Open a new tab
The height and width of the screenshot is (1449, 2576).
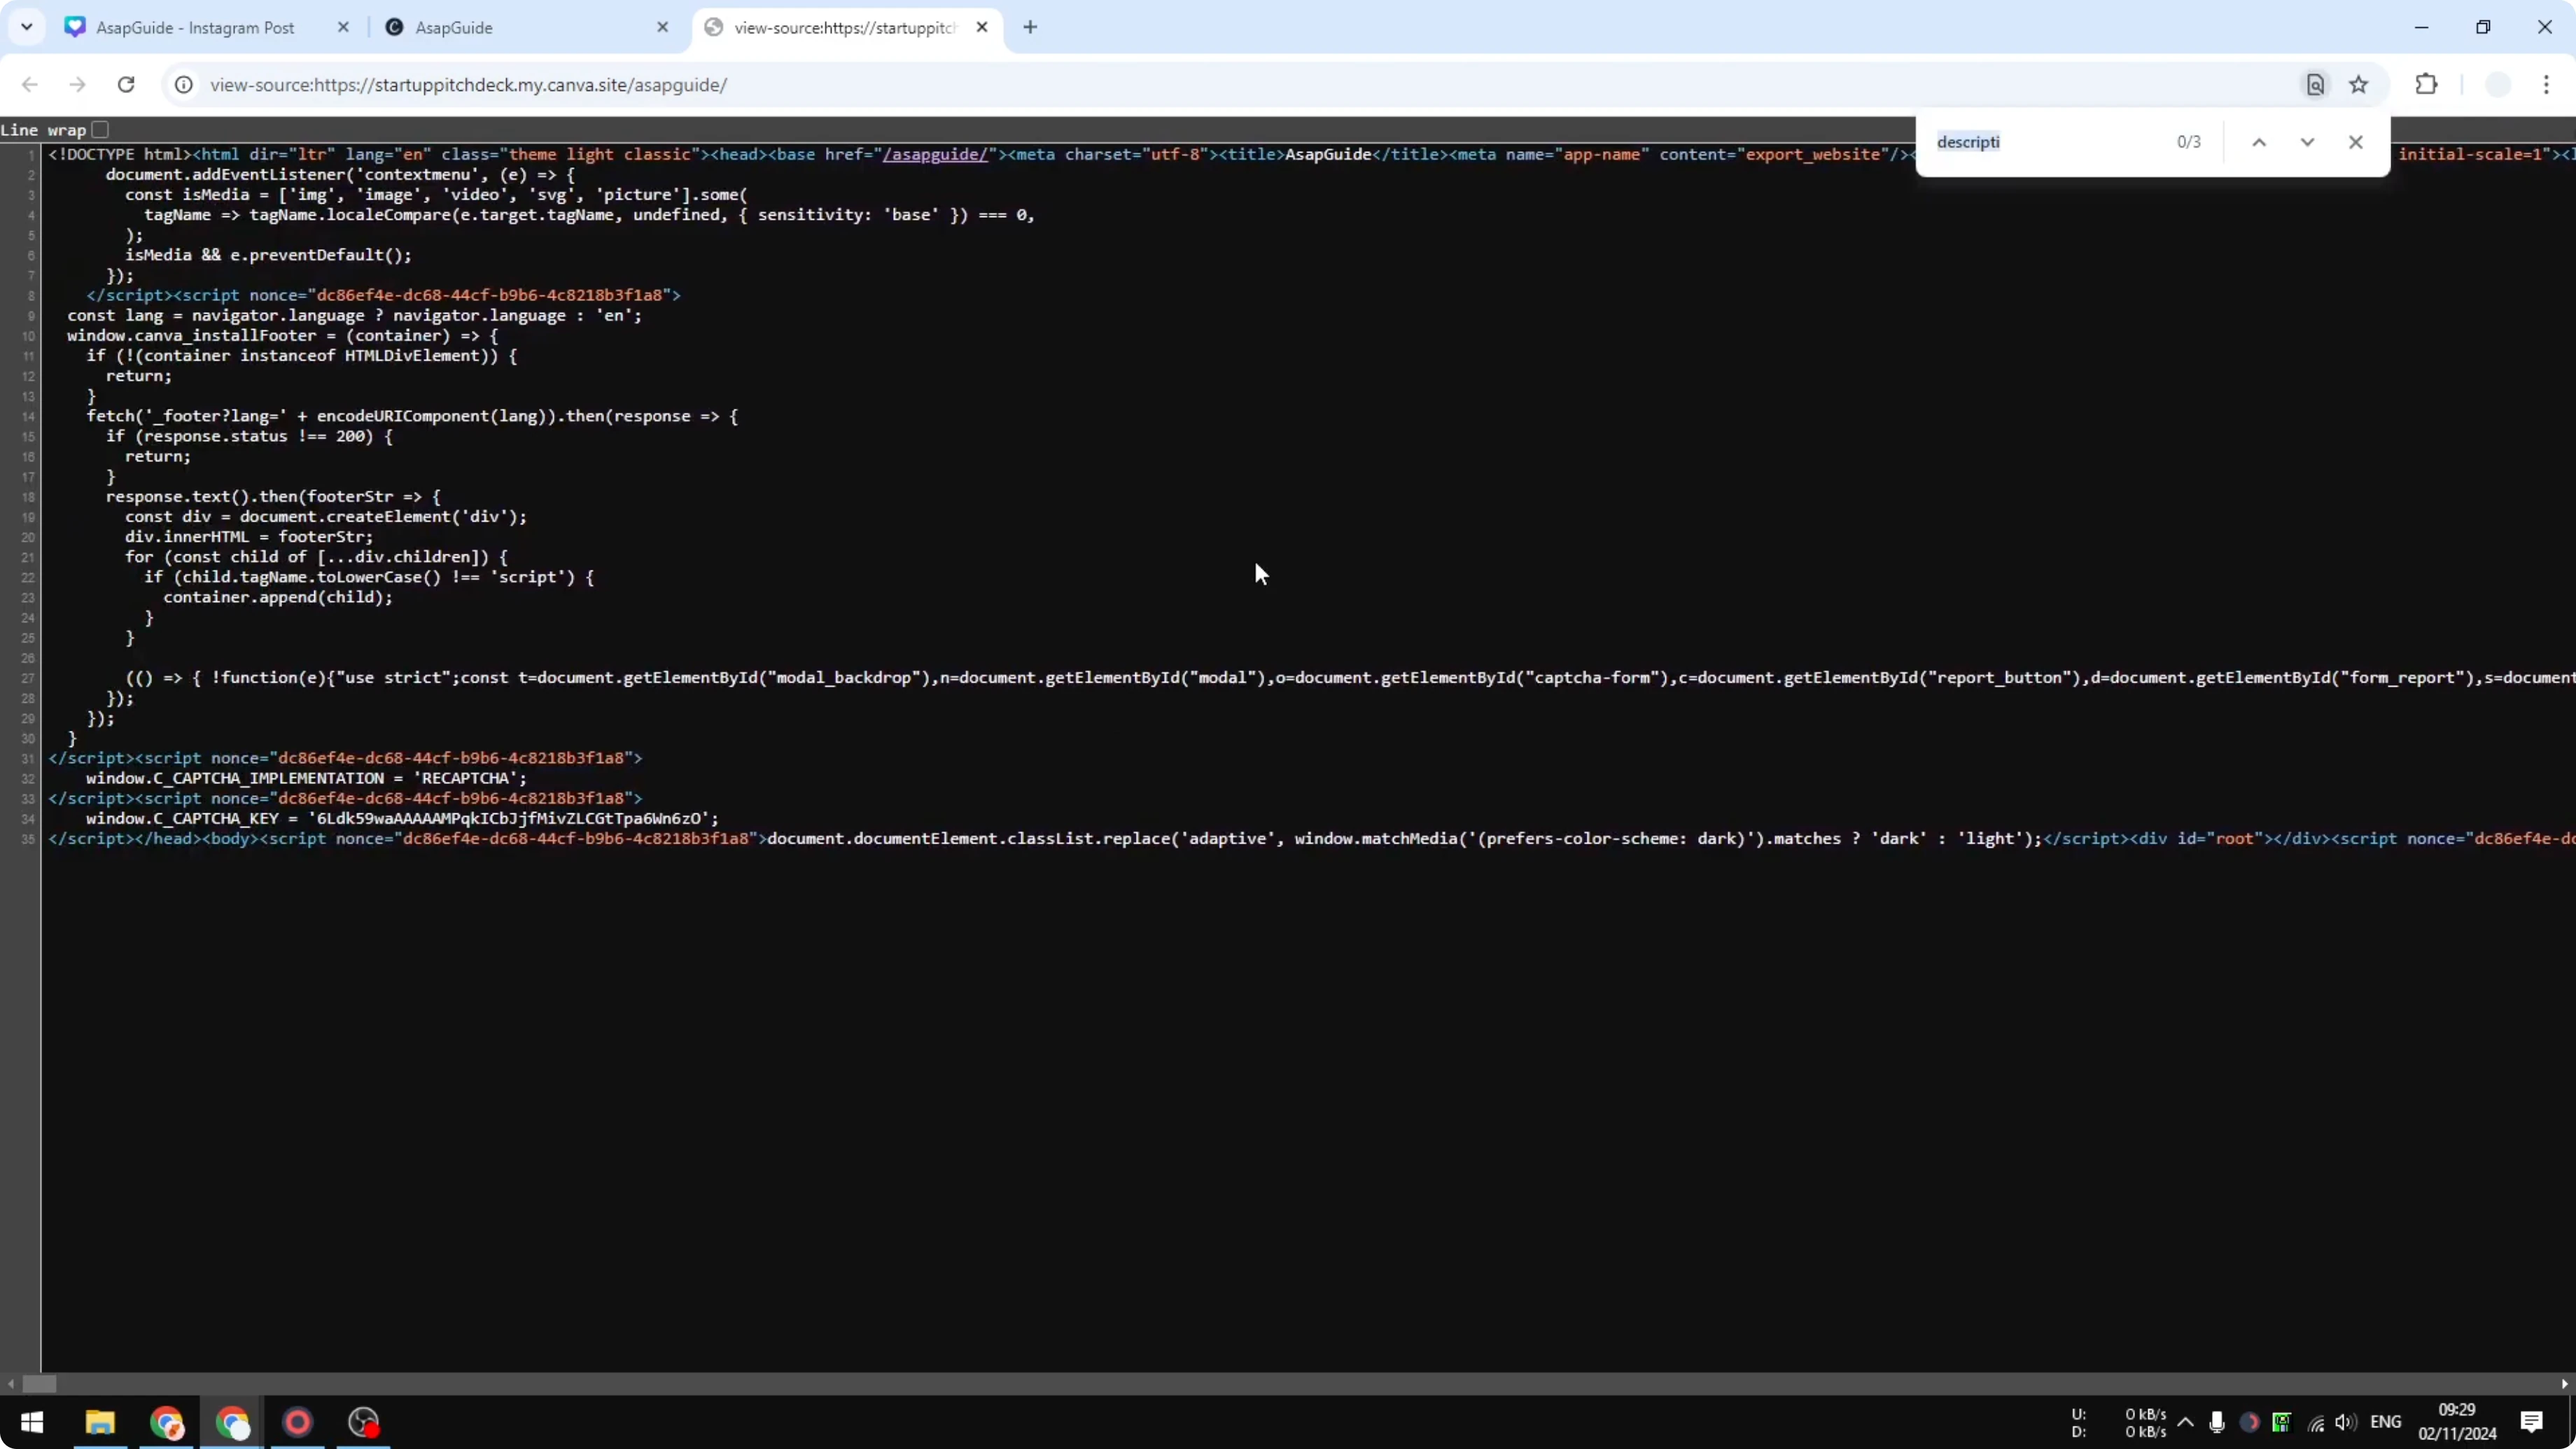click(1030, 27)
